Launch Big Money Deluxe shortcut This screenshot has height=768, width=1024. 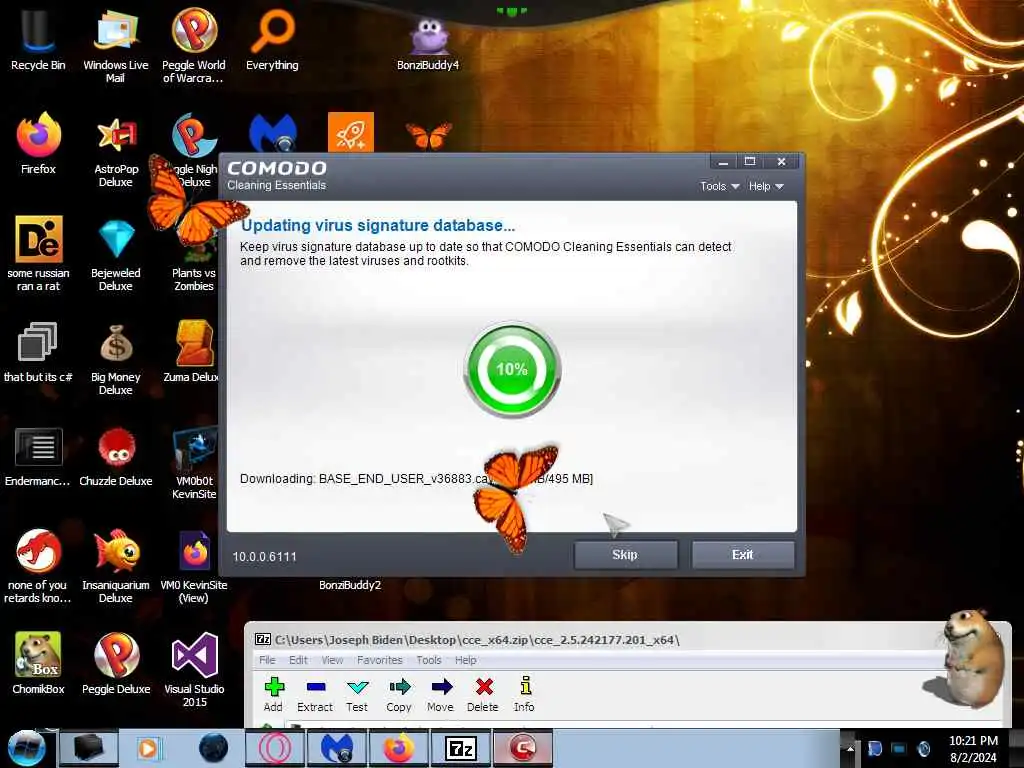pyautogui.click(x=116, y=359)
